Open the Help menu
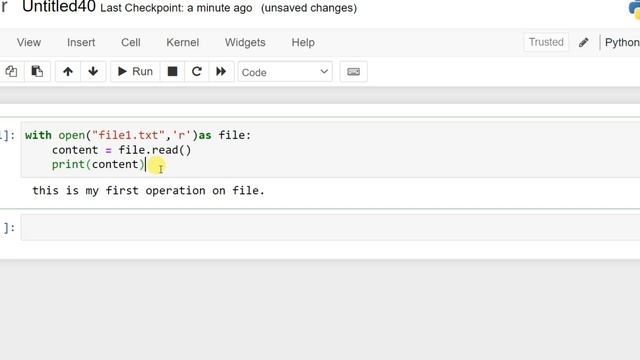The width and height of the screenshot is (640, 360). [x=303, y=42]
